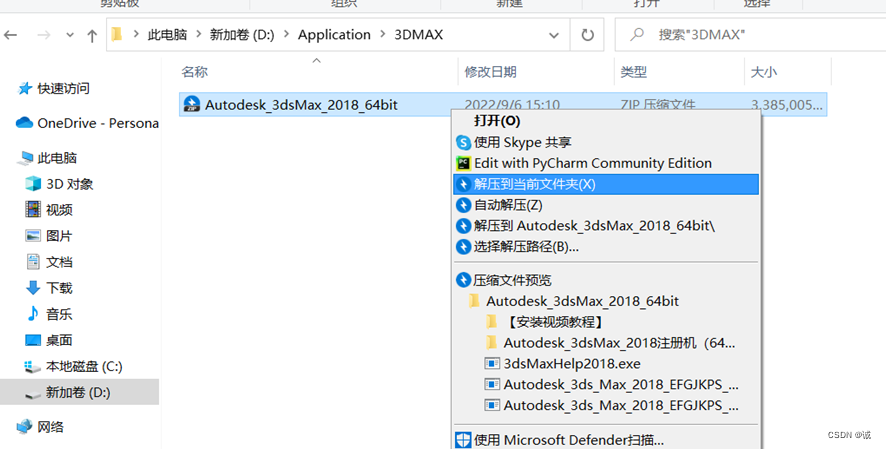The image size is (886, 449).
Task: Expand chevron after Application in path
Action: click(x=383, y=34)
